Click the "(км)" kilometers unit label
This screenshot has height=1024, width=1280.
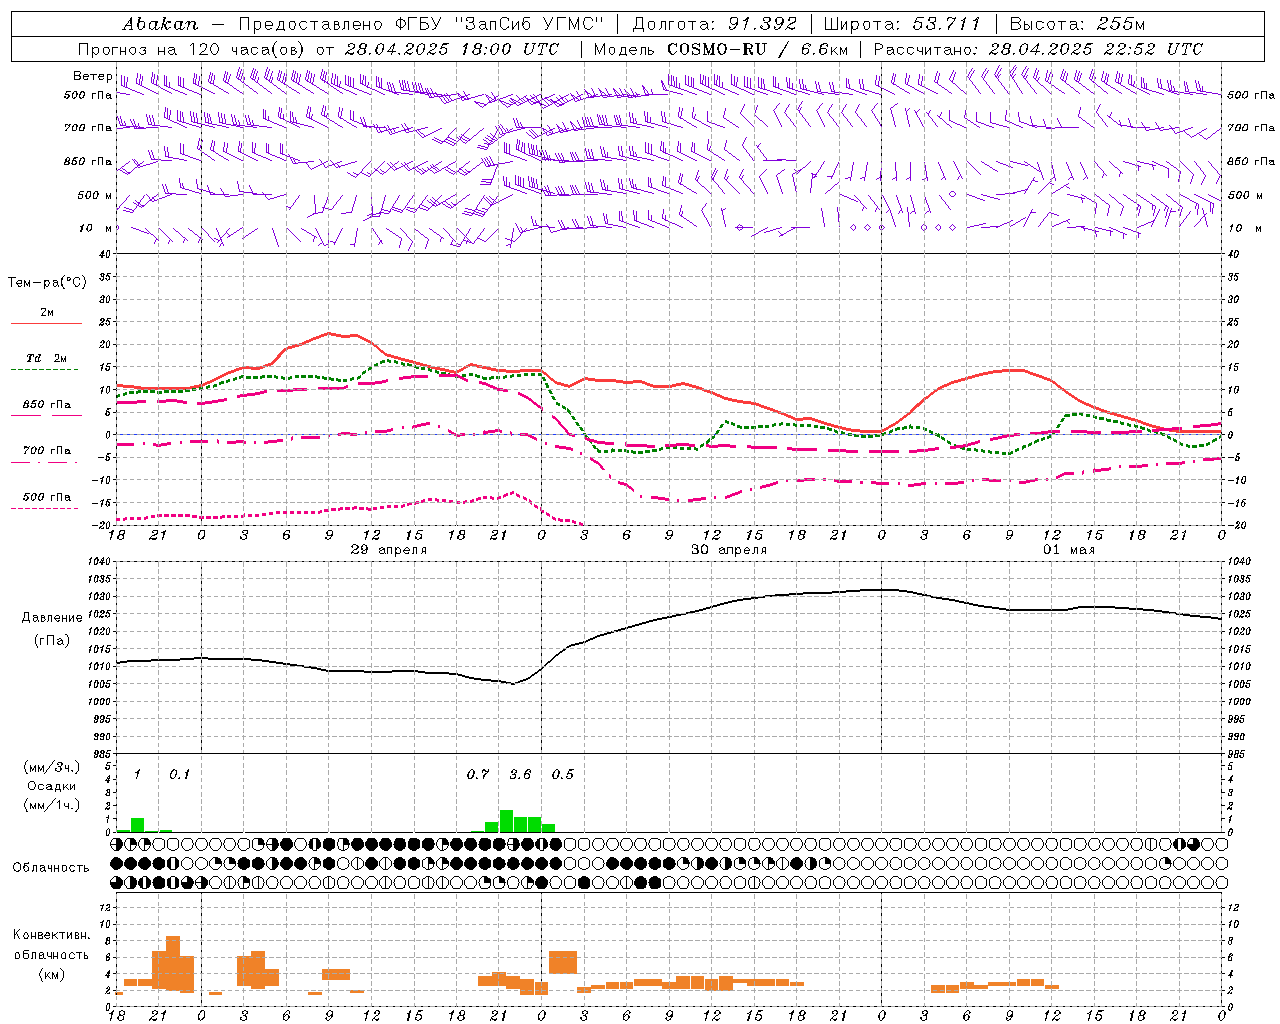[x=54, y=974]
